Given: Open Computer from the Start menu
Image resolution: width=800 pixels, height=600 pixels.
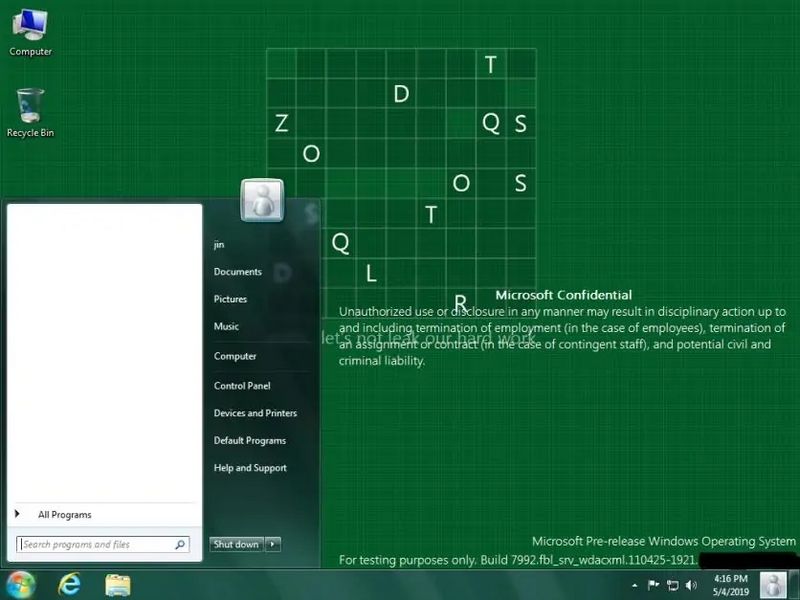Looking at the screenshot, I should (x=235, y=356).
